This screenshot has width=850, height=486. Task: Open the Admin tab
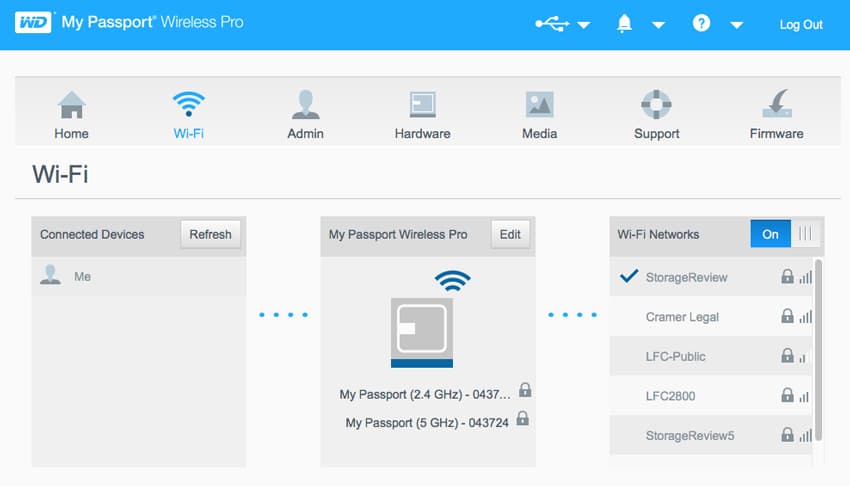[x=305, y=114]
